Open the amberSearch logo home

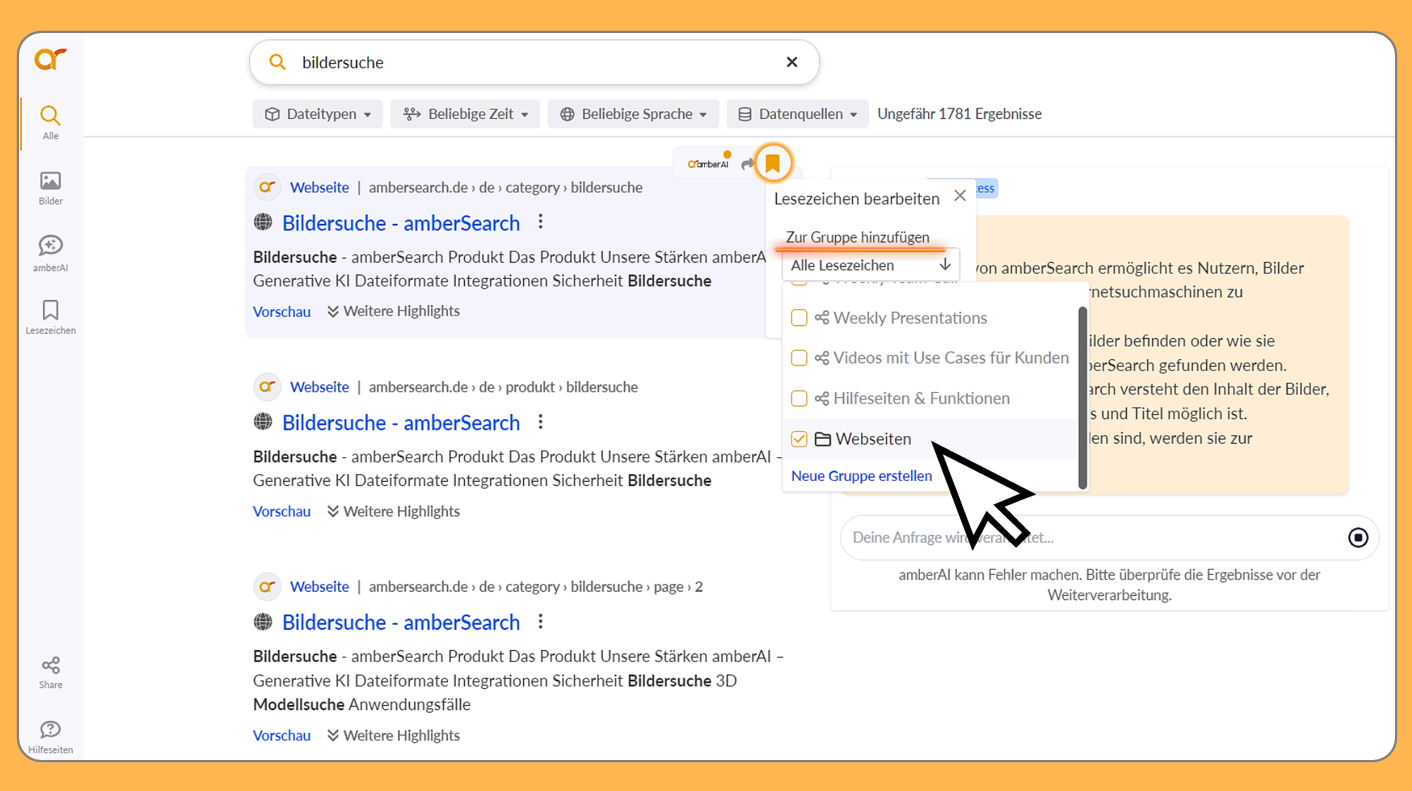[x=50, y=59]
